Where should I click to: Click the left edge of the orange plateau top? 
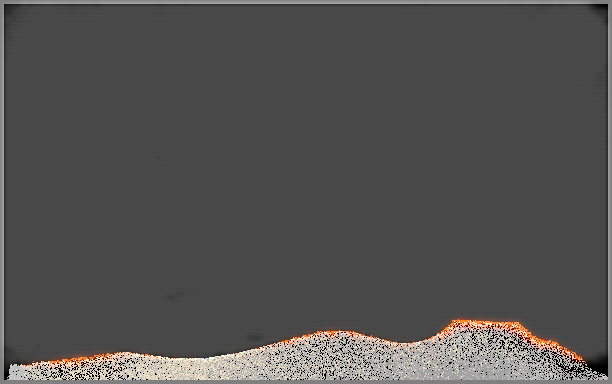click(x=454, y=321)
